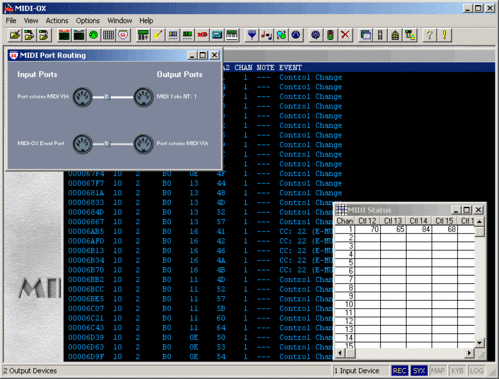
Task: Click the third folder toolbar icon
Action: coord(44,35)
